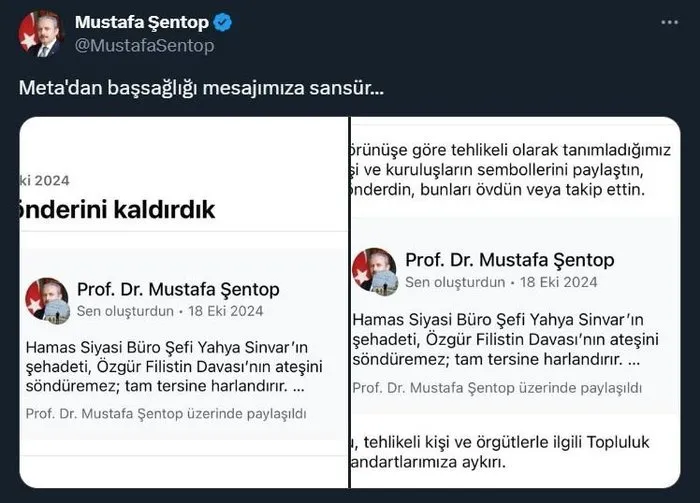The height and width of the screenshot is (503, 700).
Task: Click the tweet author's profile avatar
Action: (39, 33)
